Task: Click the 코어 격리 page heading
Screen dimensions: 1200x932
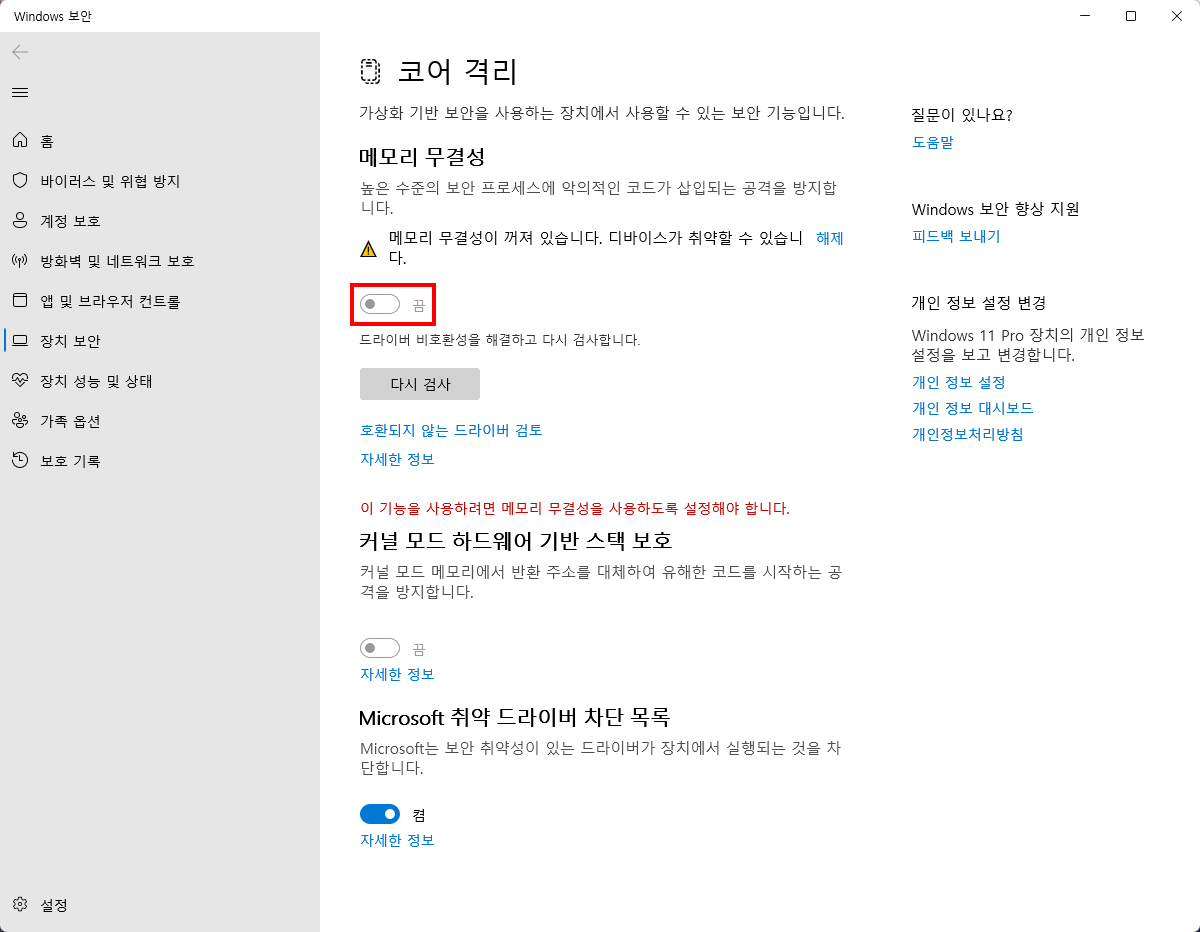Action: (458, 72)
